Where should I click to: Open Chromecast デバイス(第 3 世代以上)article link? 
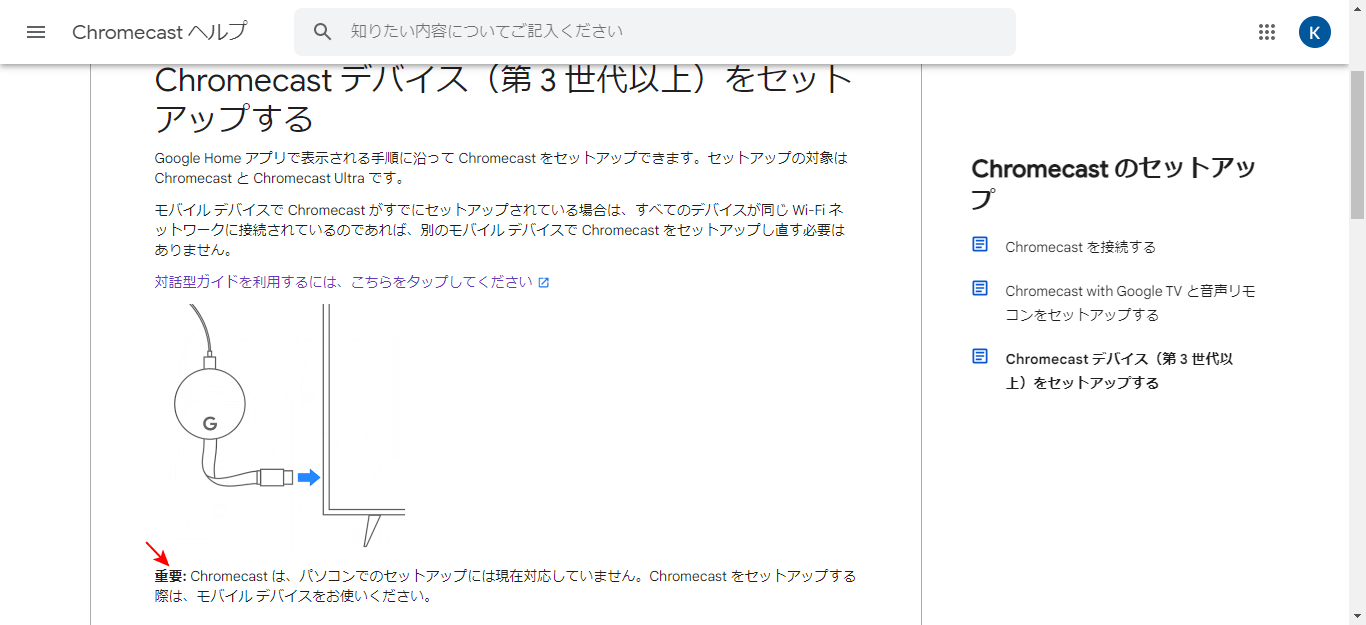[1119, 371]
